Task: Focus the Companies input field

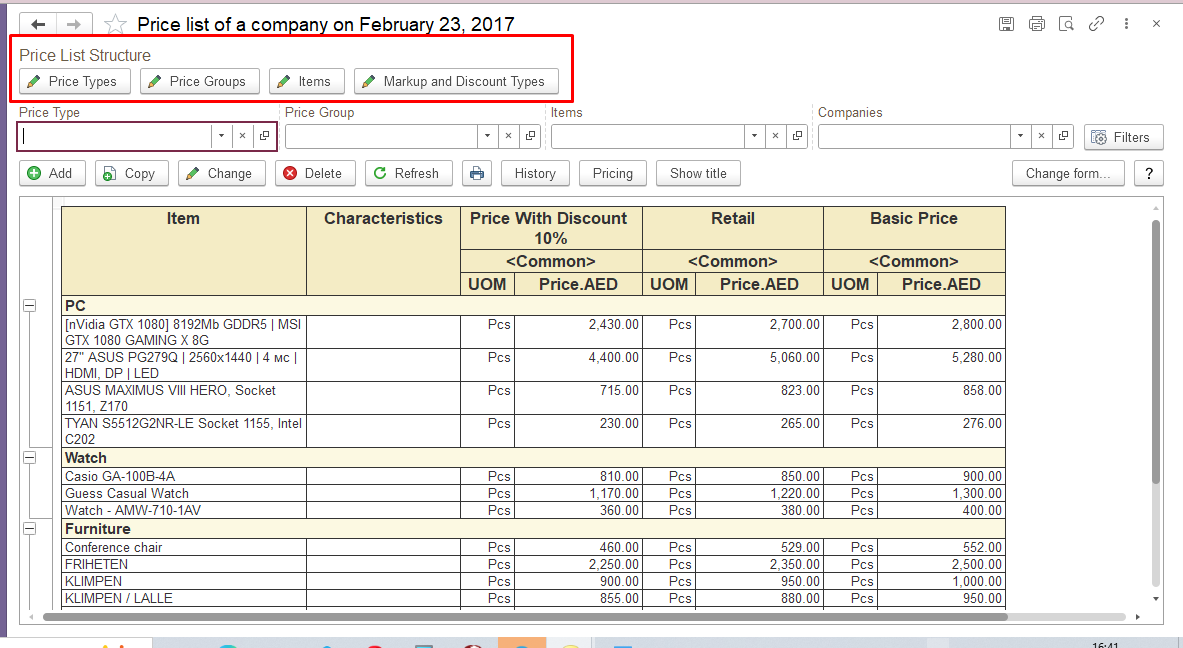Action: (x=914, y=137)
